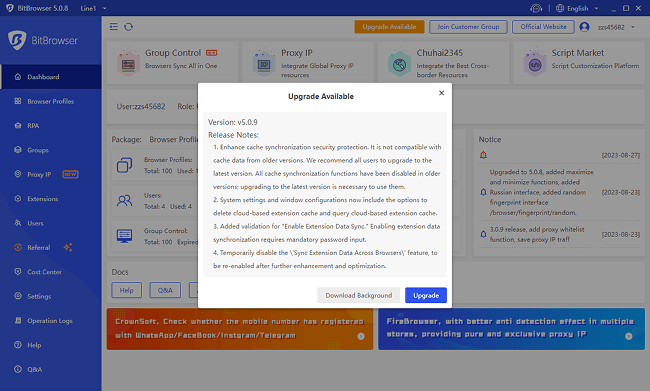Open Q&A in sidebar
Viewport: 650px width, 391px height.
(51, 369)
